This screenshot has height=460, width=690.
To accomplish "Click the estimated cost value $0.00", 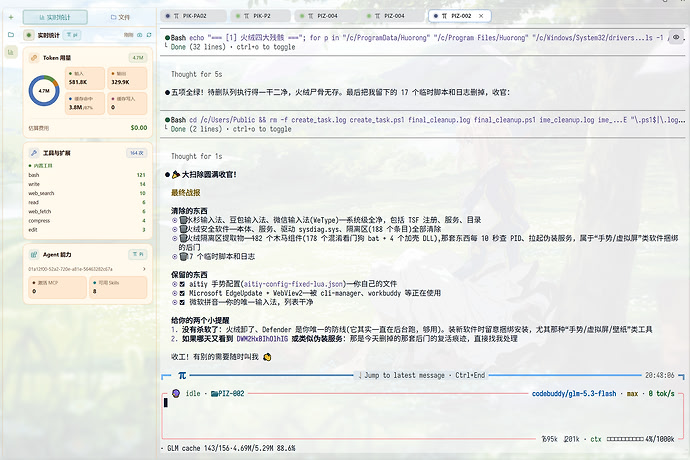I will (139, 128).
